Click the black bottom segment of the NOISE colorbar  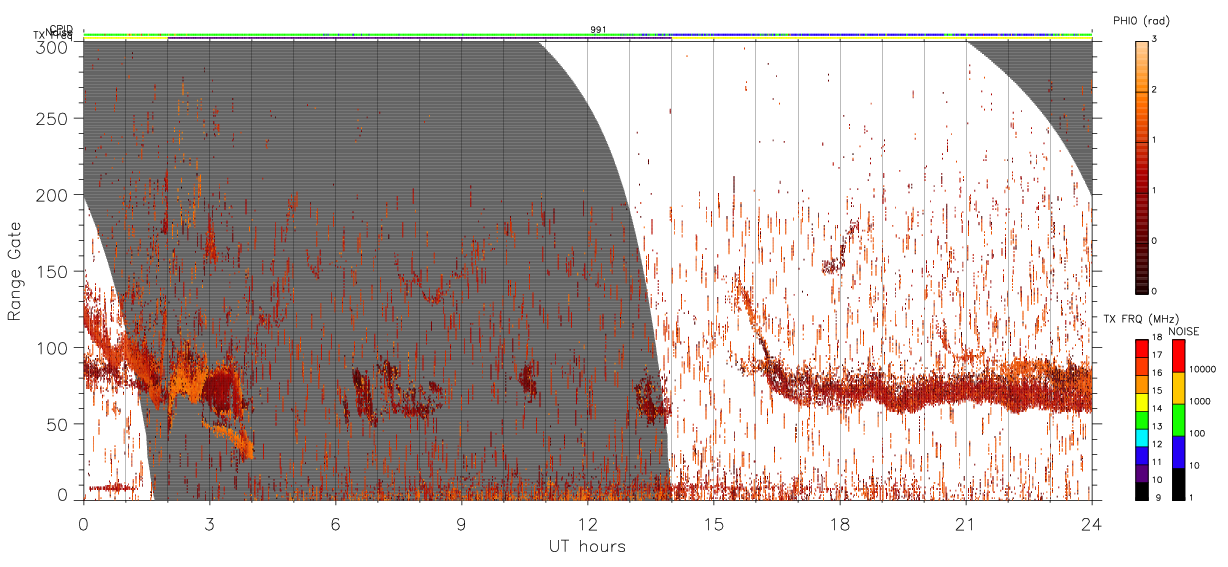(1177, 483)
